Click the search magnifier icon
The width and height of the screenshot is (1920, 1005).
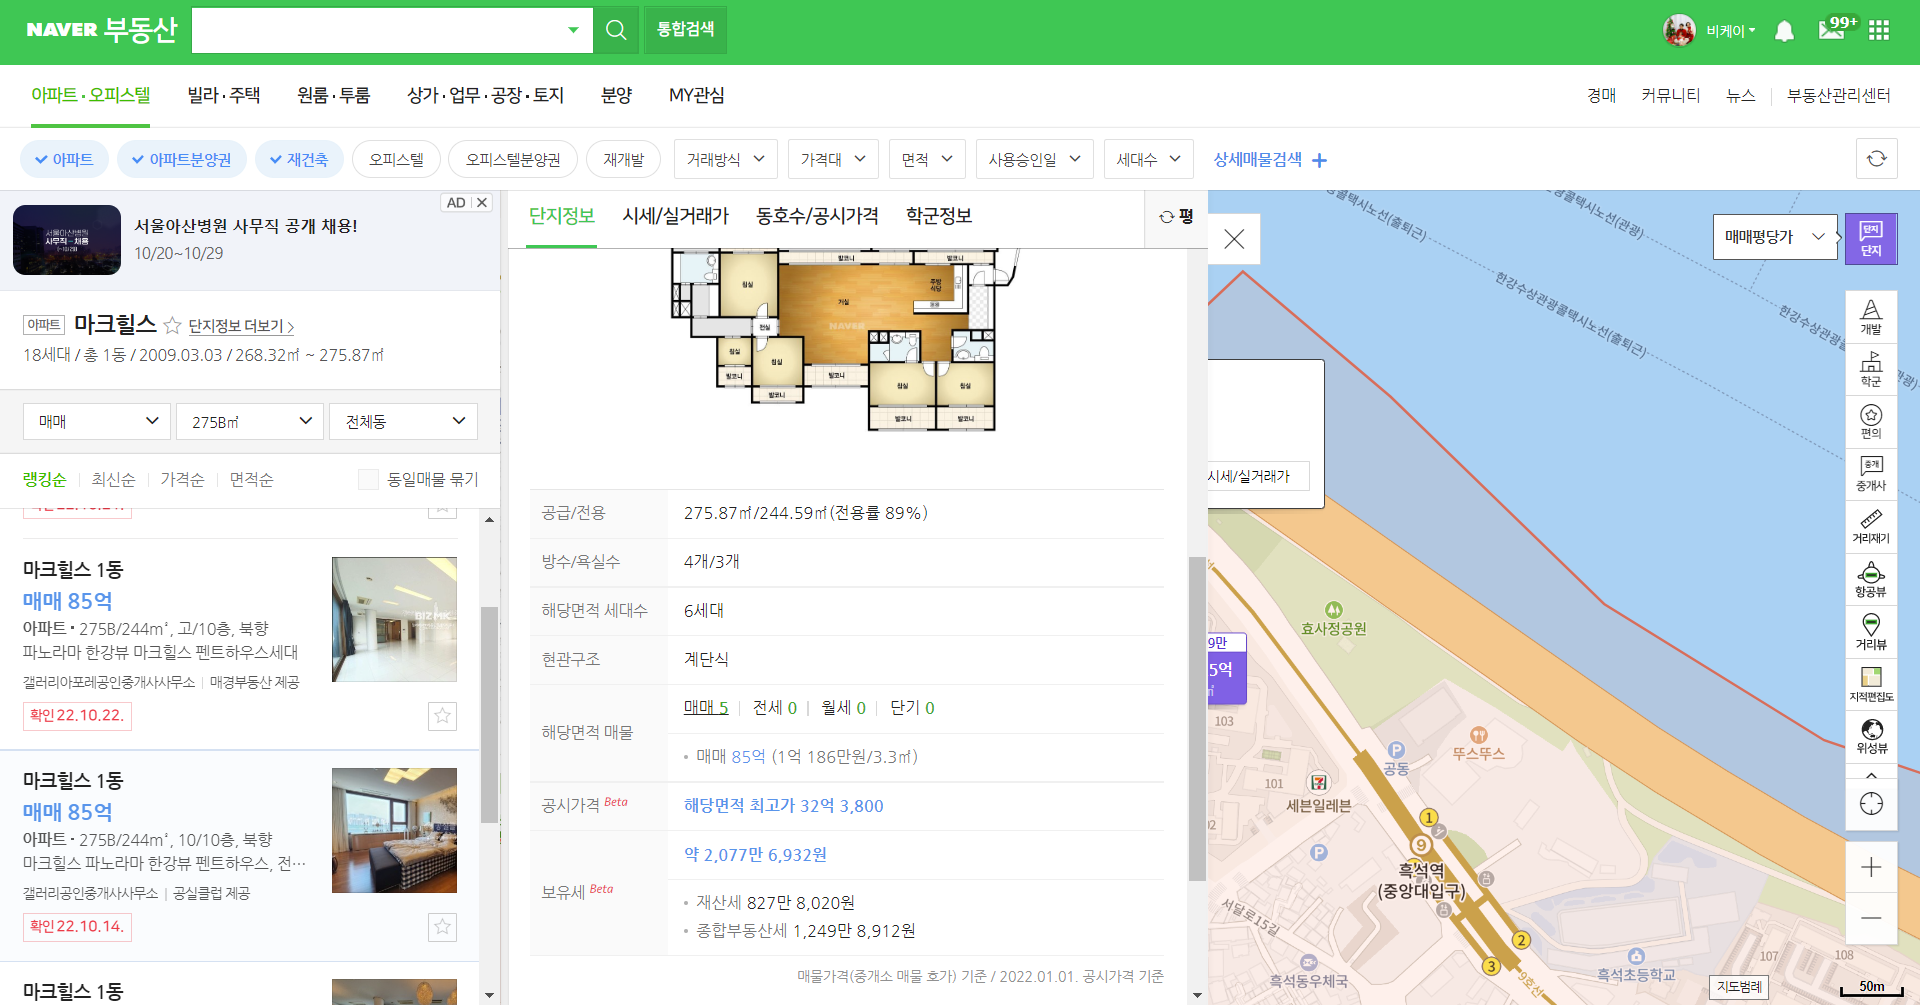coord(616,30)
